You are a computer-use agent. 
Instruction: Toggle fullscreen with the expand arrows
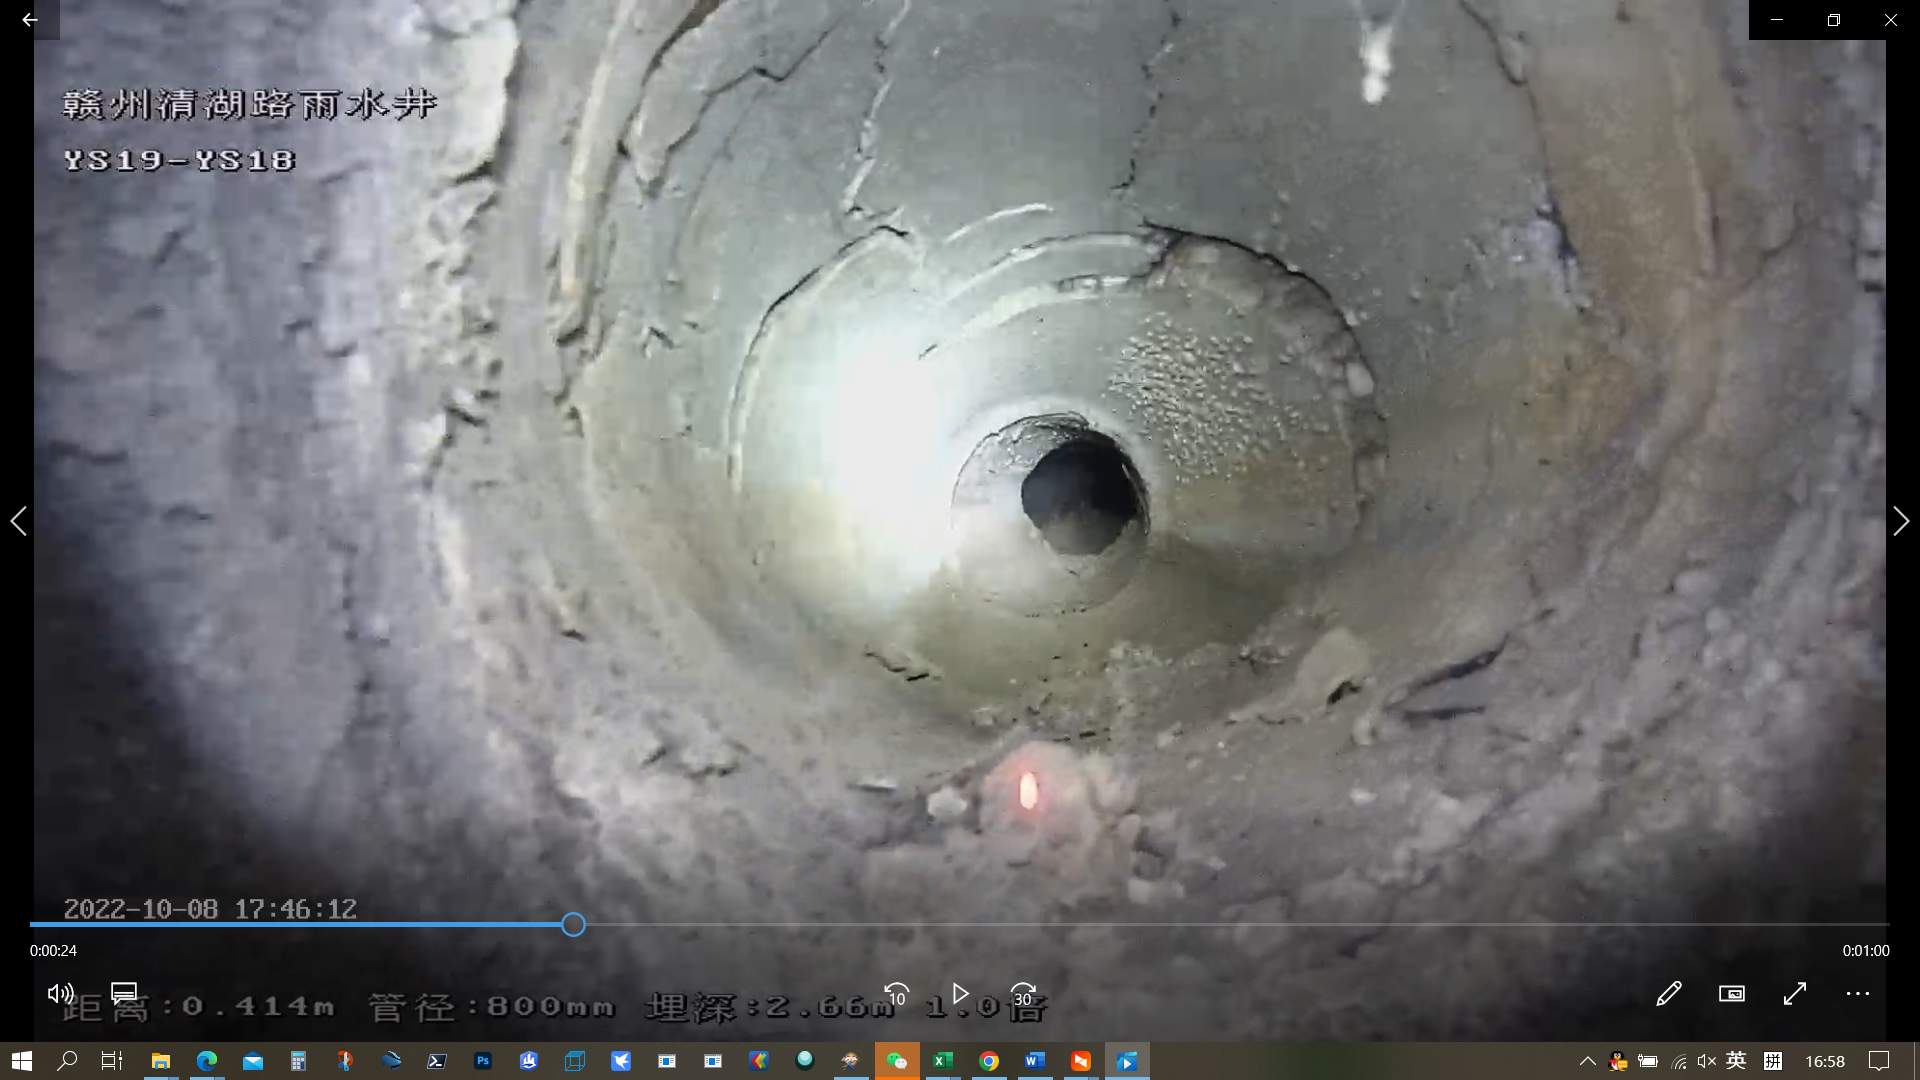pyautogui.click(x=1795, y=994)
